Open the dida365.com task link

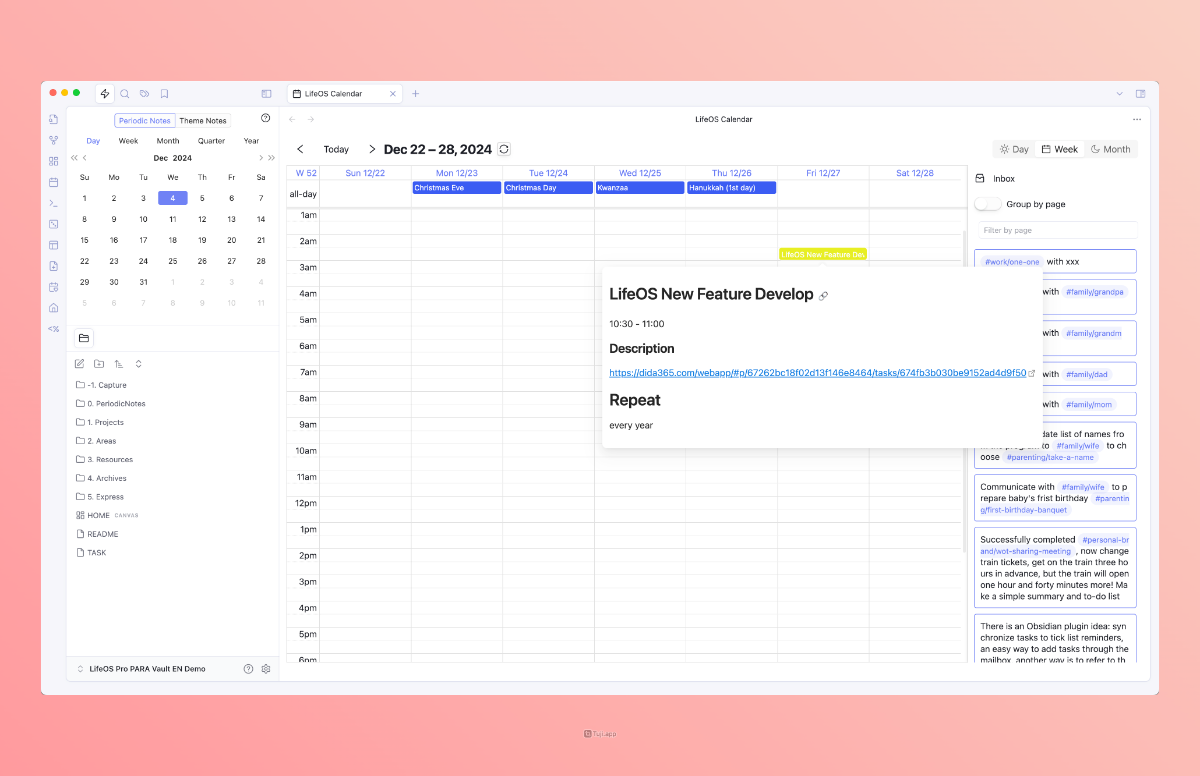(x=817, y=373)
